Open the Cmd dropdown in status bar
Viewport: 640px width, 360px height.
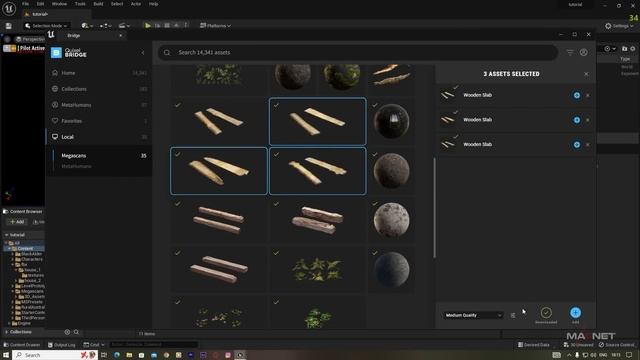94,345
